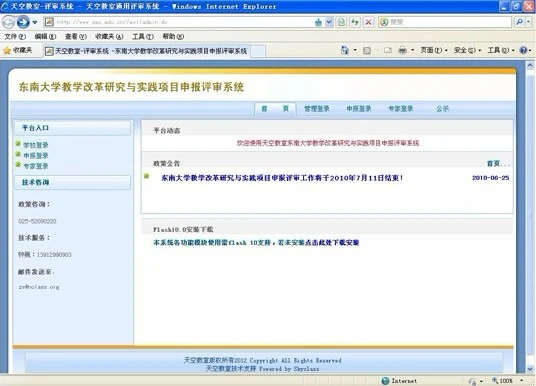Click green bullet icon beside 学校登录
The image size is (536, 386).
click(x=18, y=144)
